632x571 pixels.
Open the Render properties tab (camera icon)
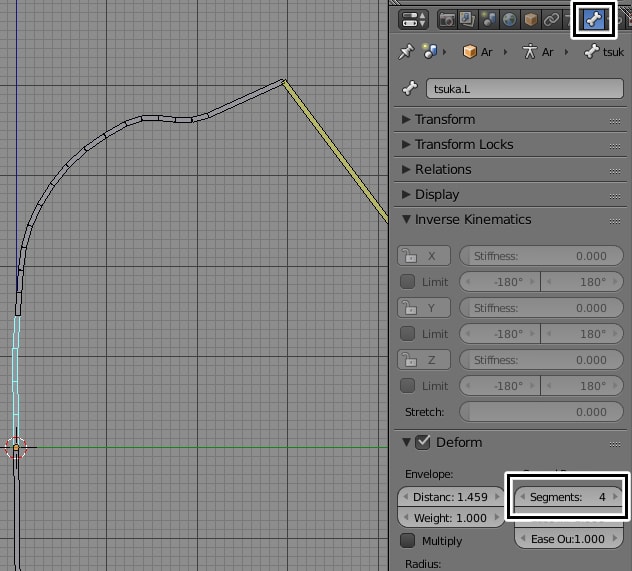click(x=447, y=19)
